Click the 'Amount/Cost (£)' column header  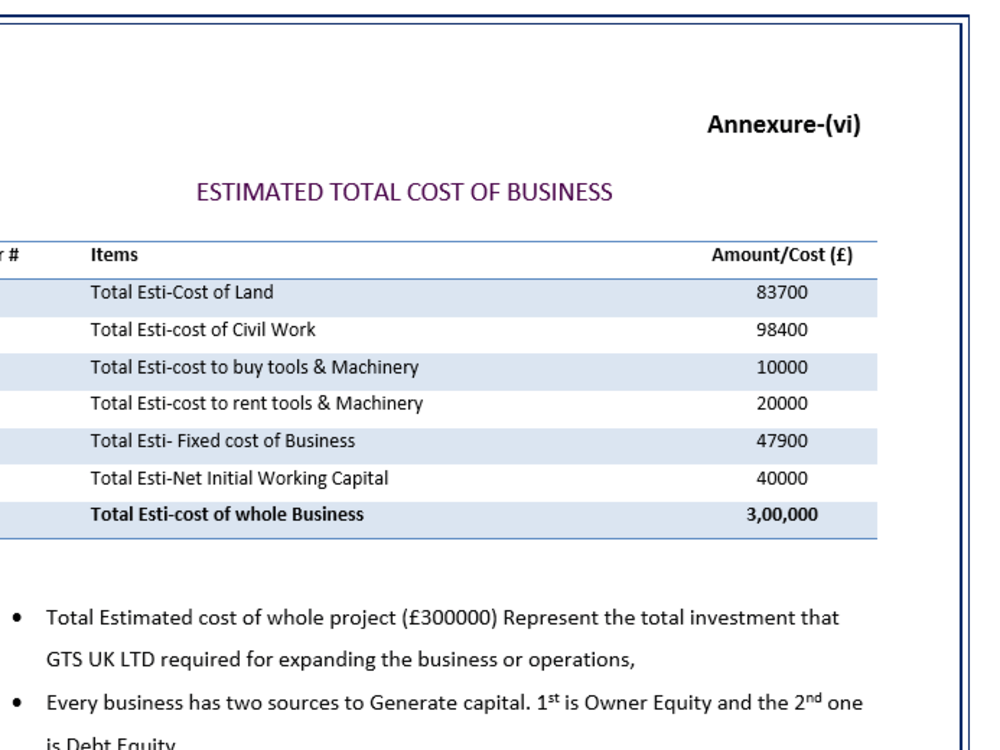click(782, 255)
